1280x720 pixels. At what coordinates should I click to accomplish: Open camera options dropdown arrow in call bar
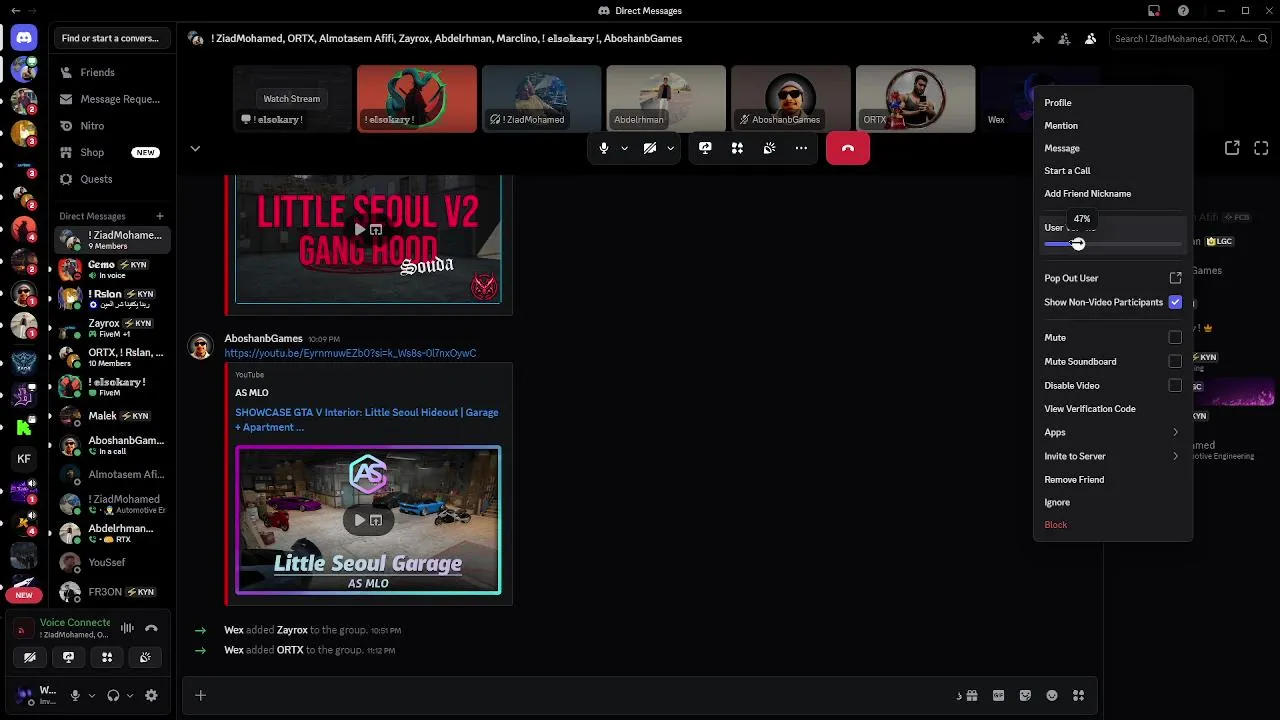coord(670,148)
